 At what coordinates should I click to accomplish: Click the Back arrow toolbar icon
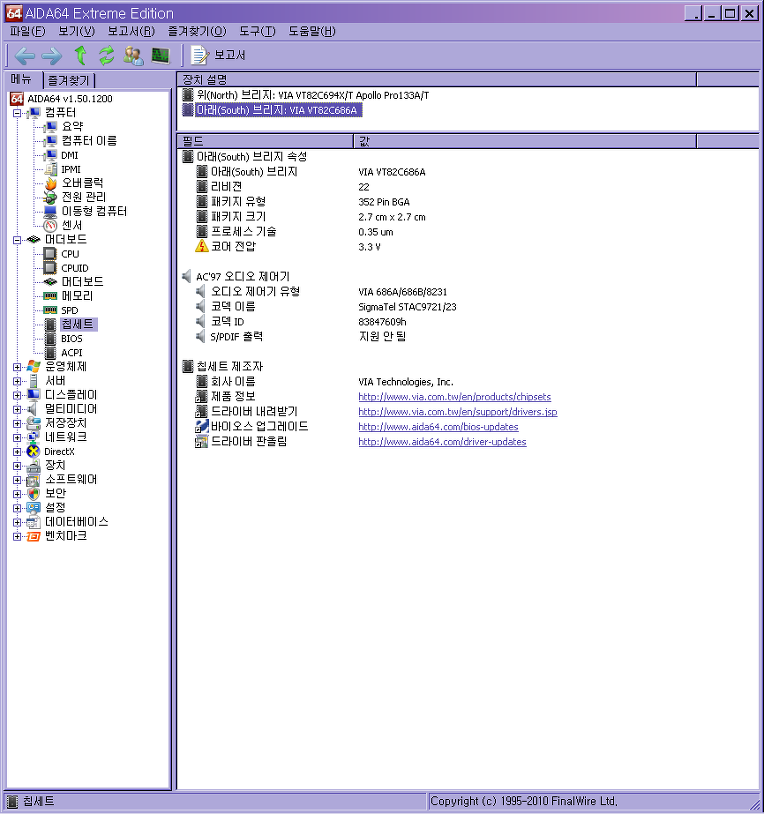(x=24, y=56)
